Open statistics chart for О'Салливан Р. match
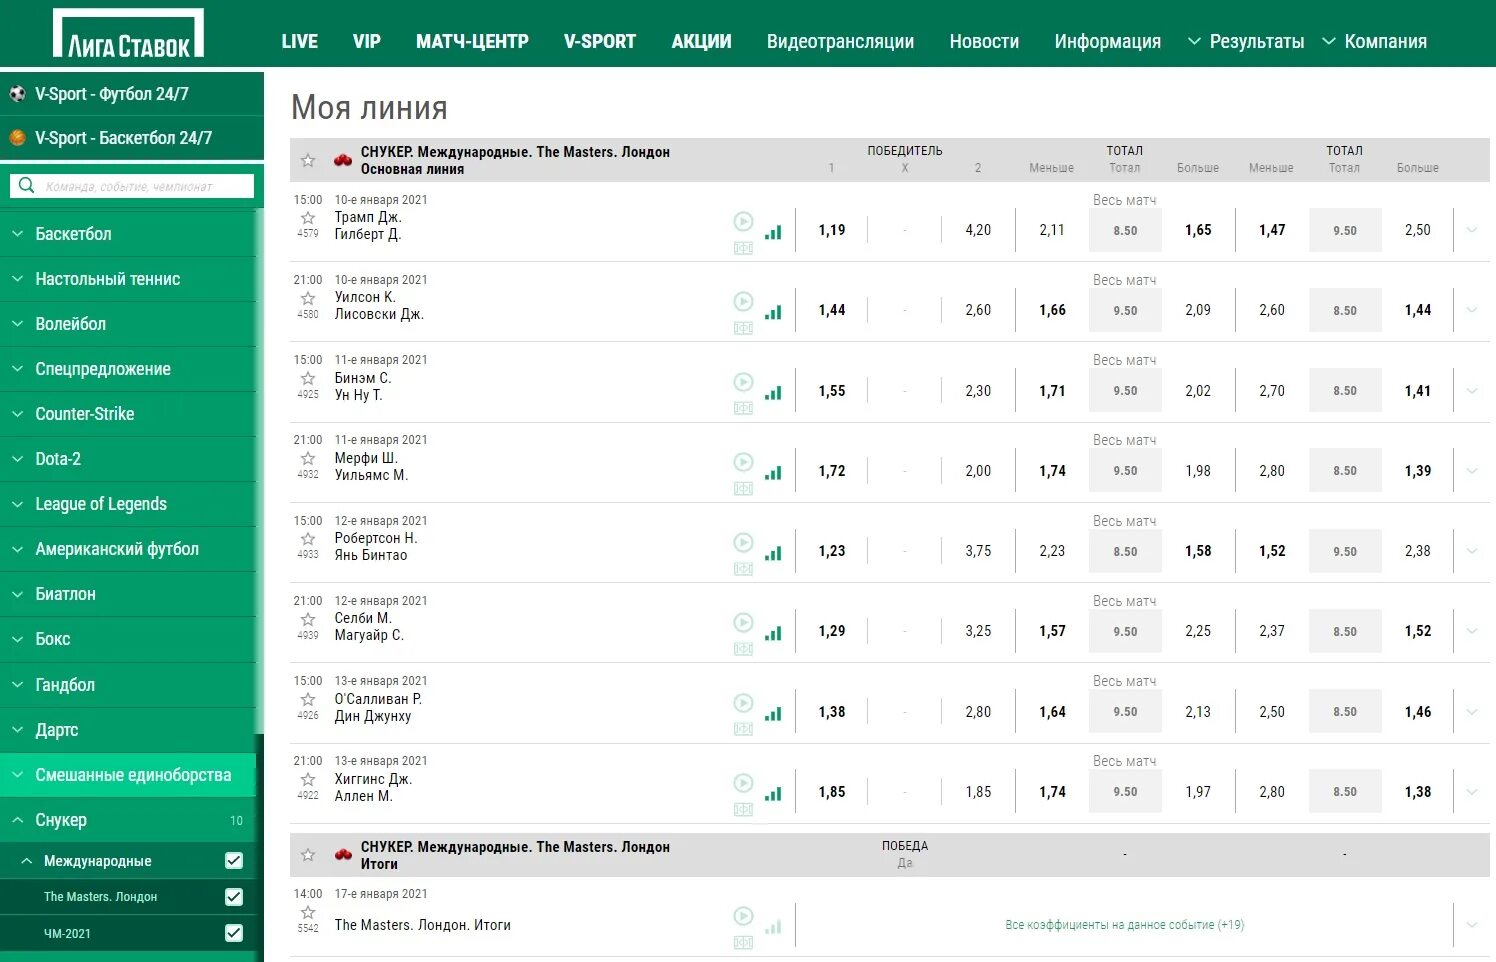This screenshot has width=1496, height=962. pos(773,714)
